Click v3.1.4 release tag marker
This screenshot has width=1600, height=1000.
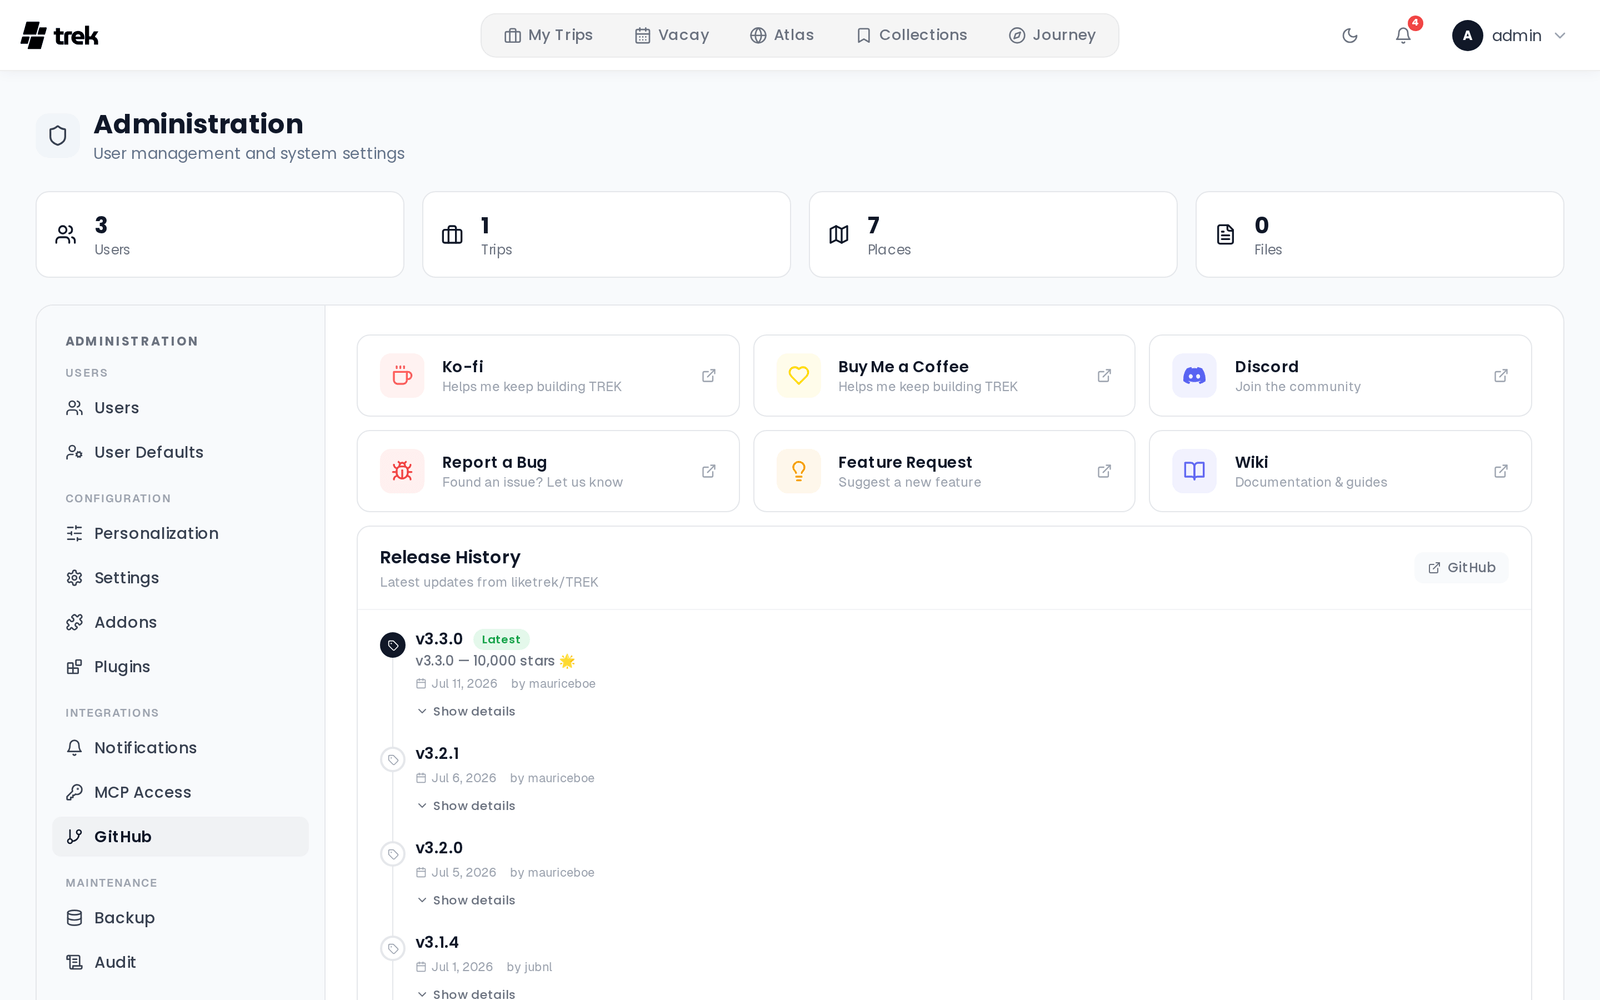click(393, 949)
